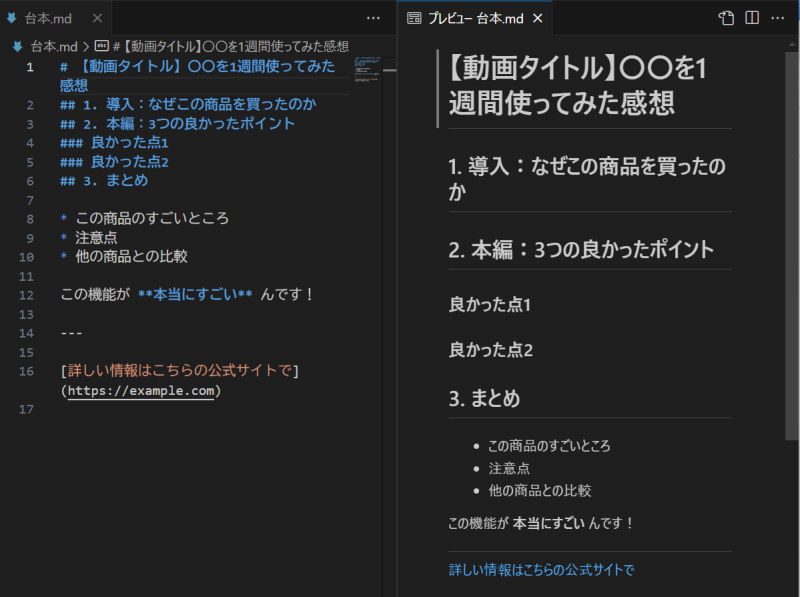Click the preview icon on the プレビュー tab

click(414, 19)
